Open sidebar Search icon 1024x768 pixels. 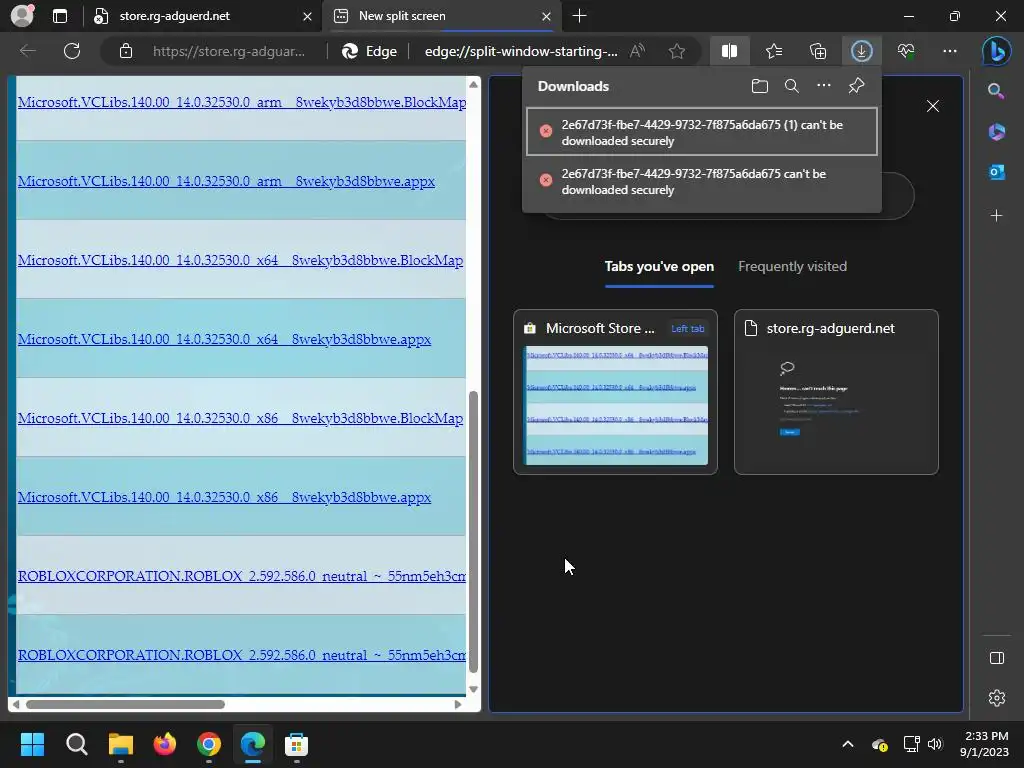click(996, 91)
